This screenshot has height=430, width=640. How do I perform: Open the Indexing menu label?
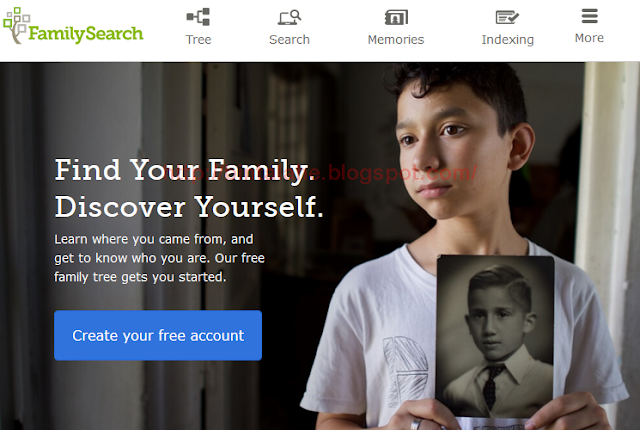(x=507, y=40)
